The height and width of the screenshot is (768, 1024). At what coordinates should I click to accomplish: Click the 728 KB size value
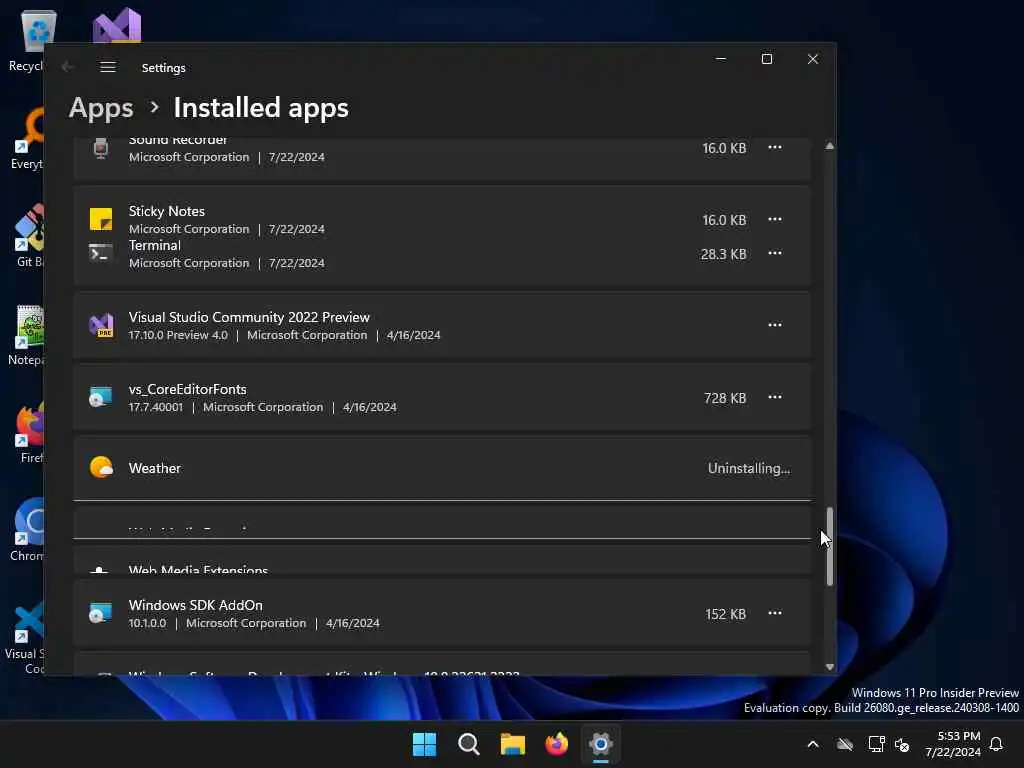(x=725, y=398)
